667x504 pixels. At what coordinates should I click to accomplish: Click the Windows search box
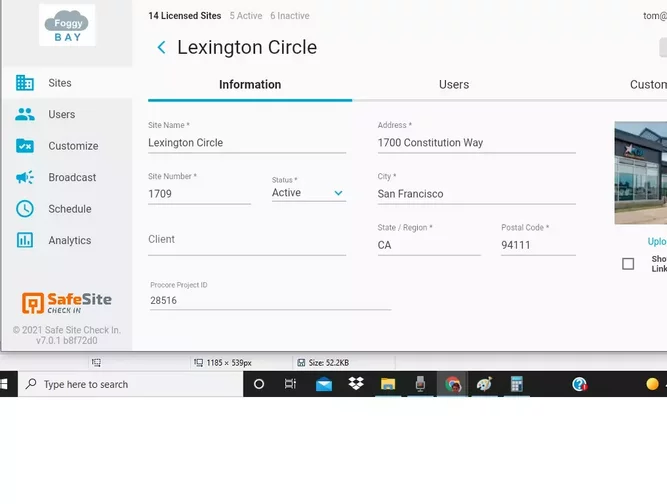point(130,384)
